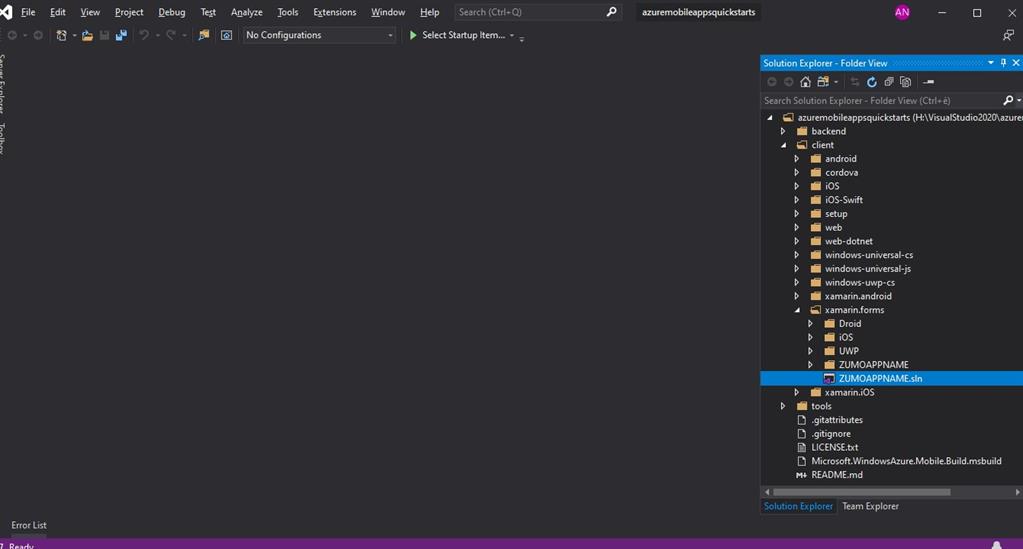Viewport: 1023px width, 549px height.
Task: Open the No Configurations dropdown
Action: 319,35
